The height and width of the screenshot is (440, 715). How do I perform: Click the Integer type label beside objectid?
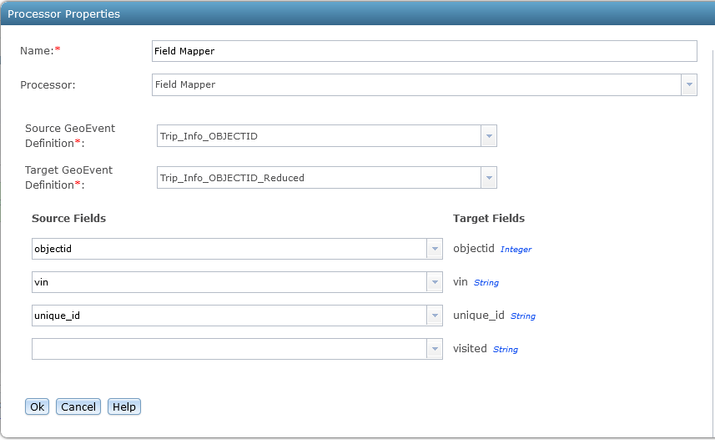point(516,249)
